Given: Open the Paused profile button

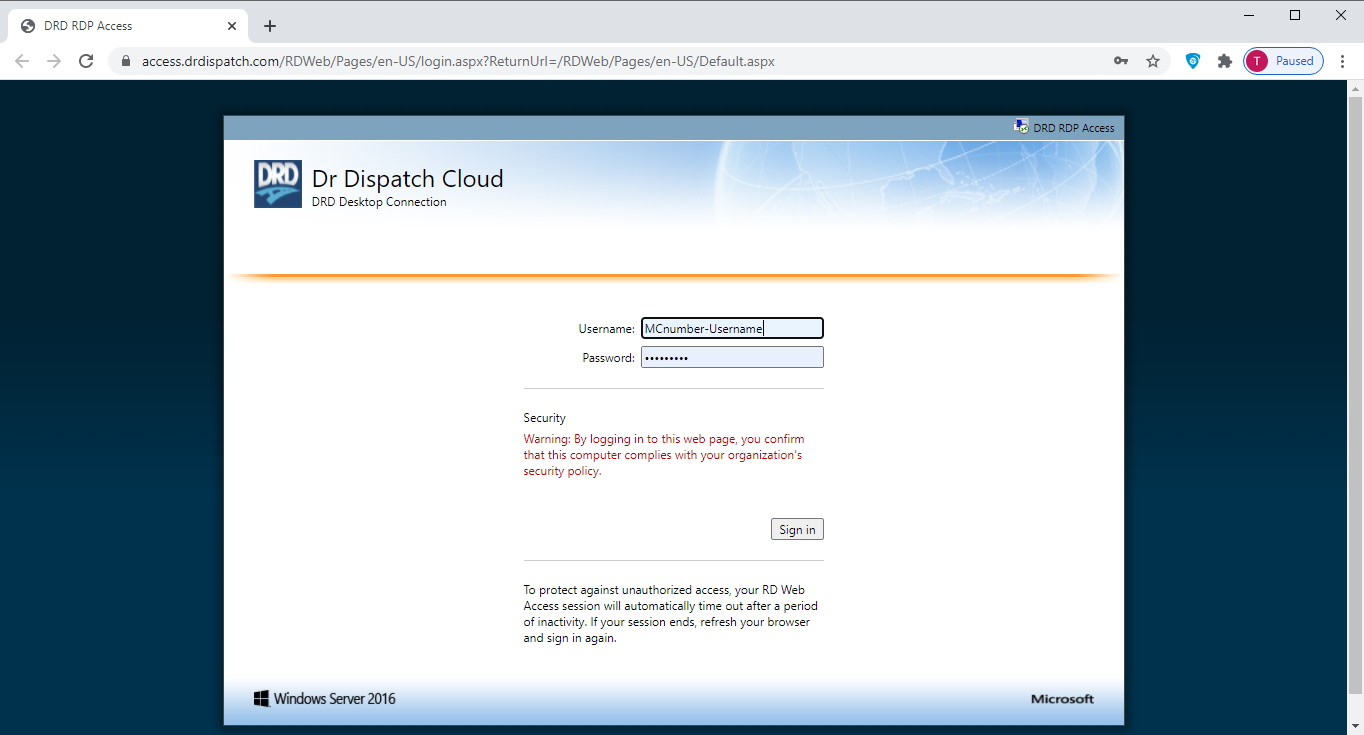Looking at the screenshot, I should pos(1284,61).
